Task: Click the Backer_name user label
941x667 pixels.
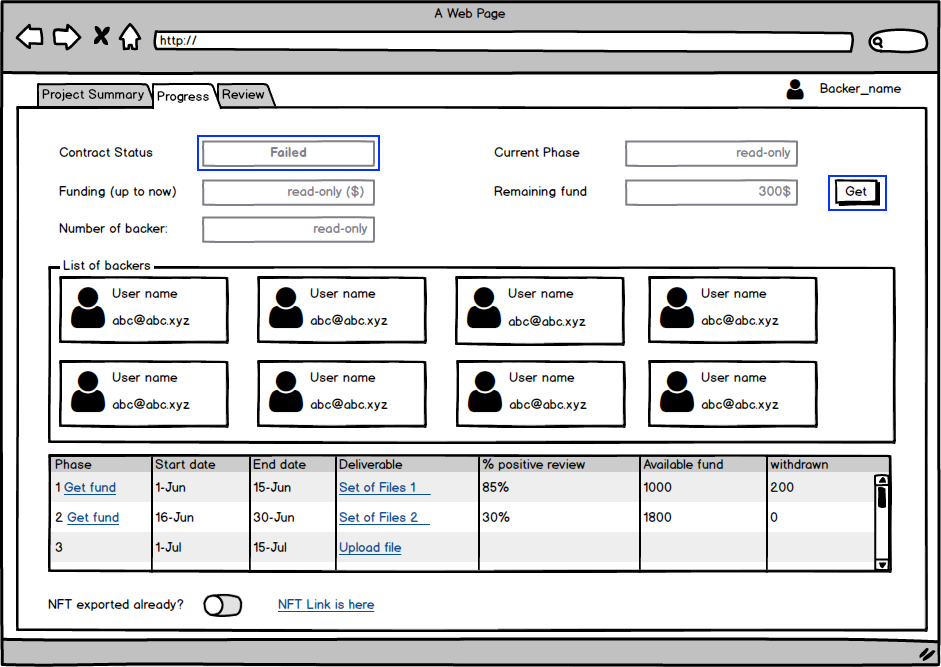Action: click(x=860, y=89)
